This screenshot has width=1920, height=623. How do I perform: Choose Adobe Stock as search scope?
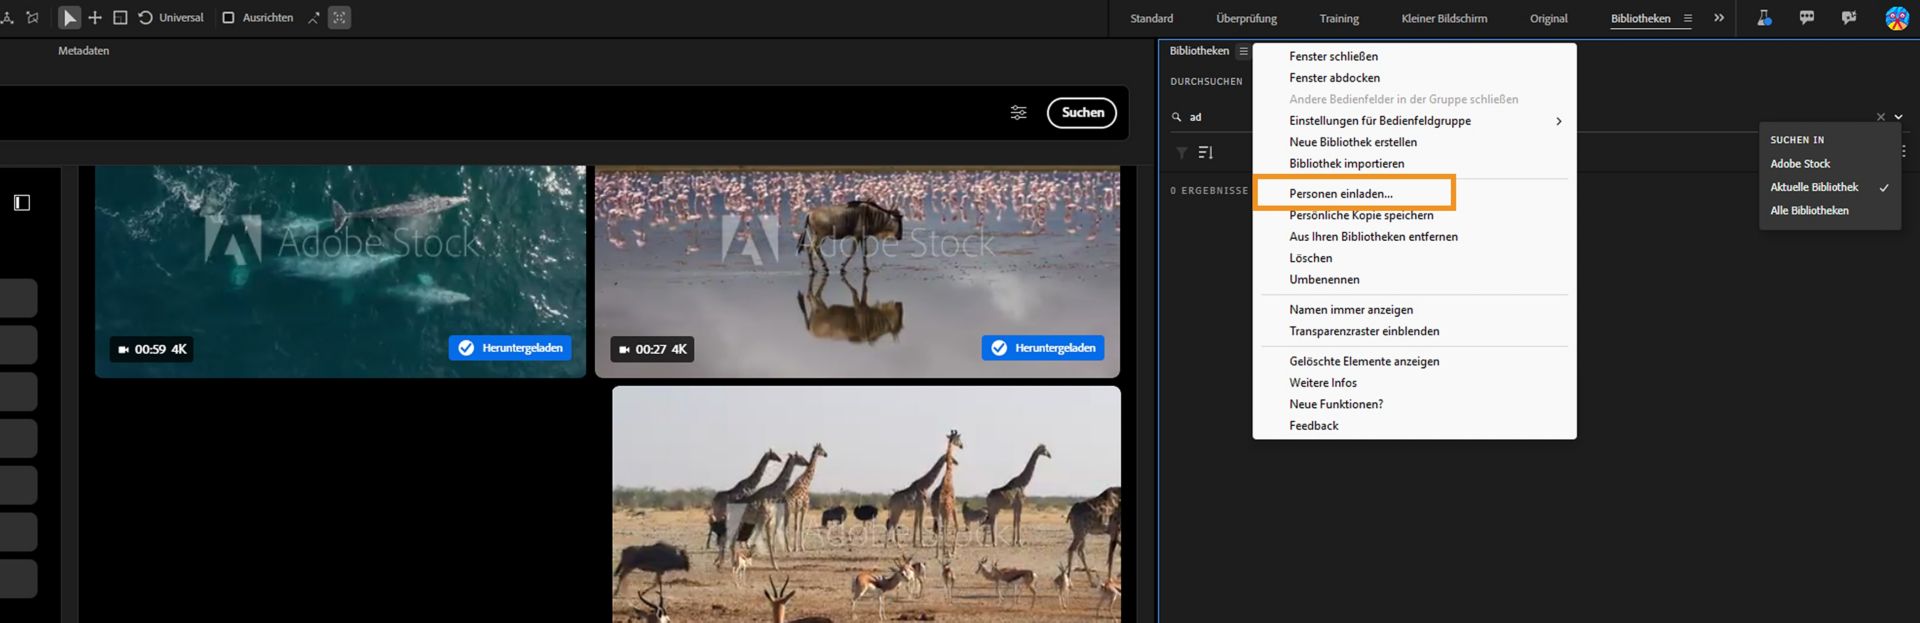pos(1800,164)
